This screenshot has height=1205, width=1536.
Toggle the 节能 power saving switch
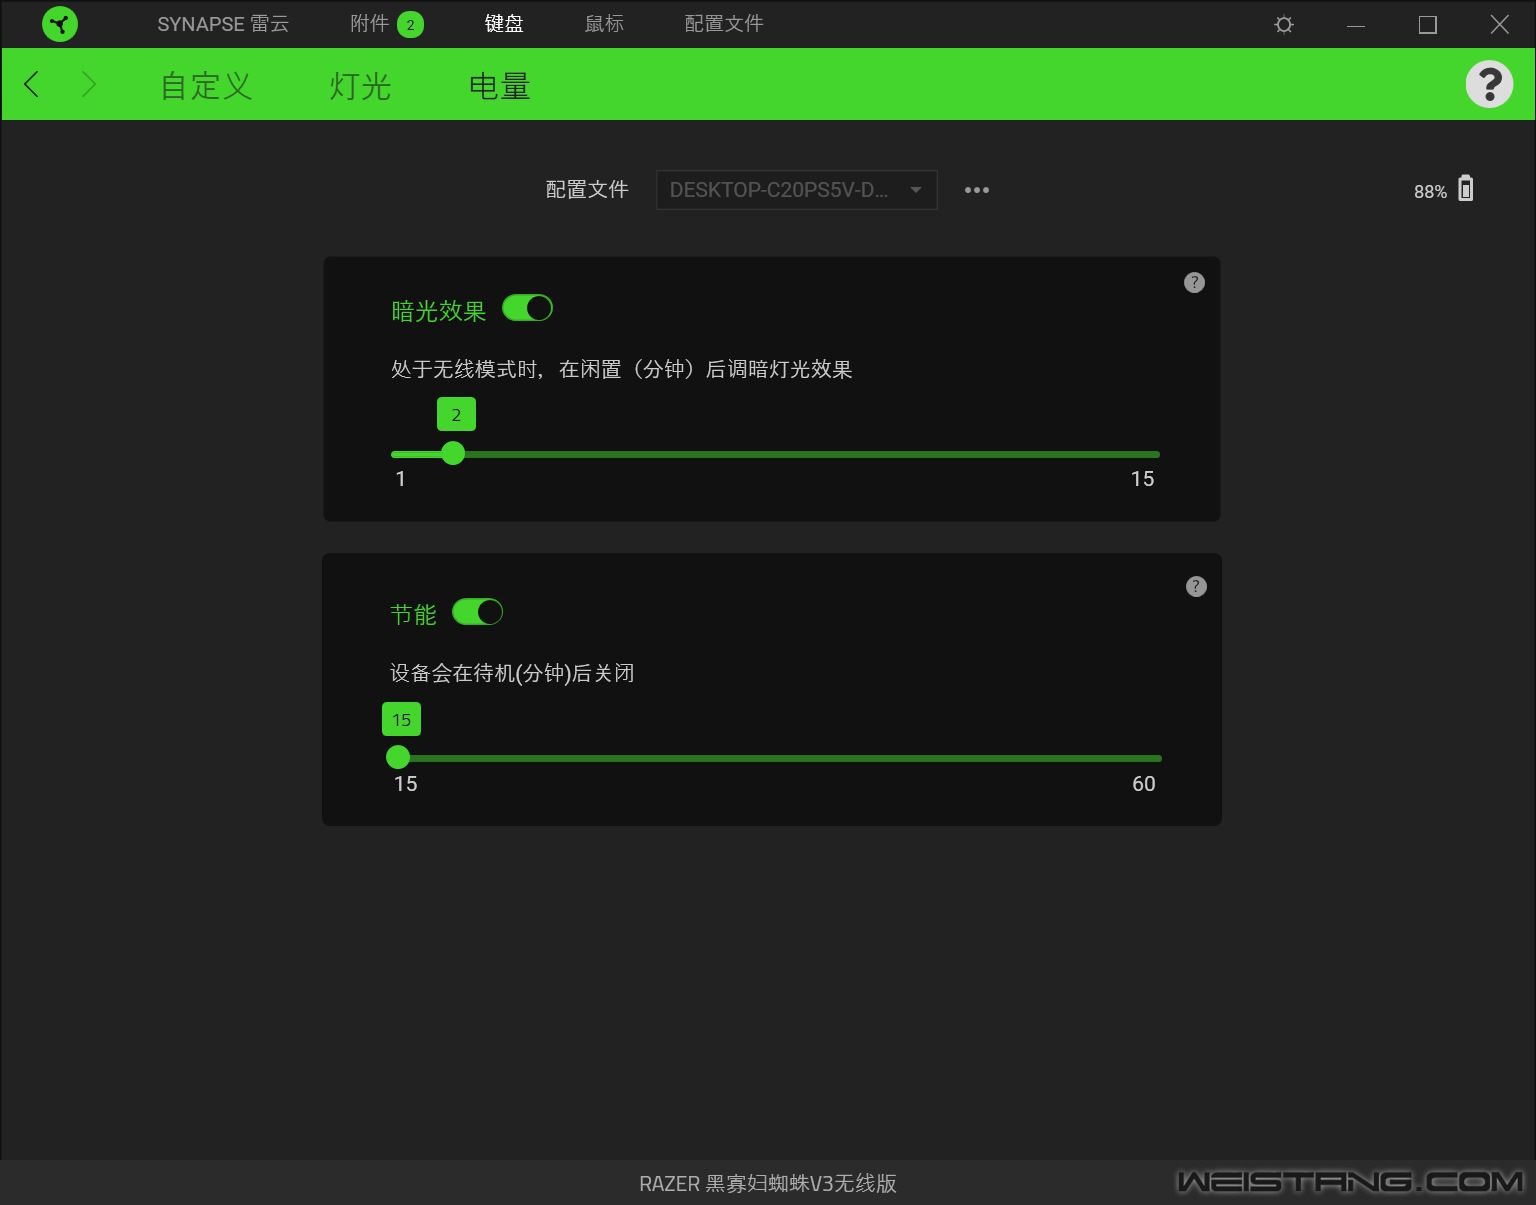[x=477, y=611]
